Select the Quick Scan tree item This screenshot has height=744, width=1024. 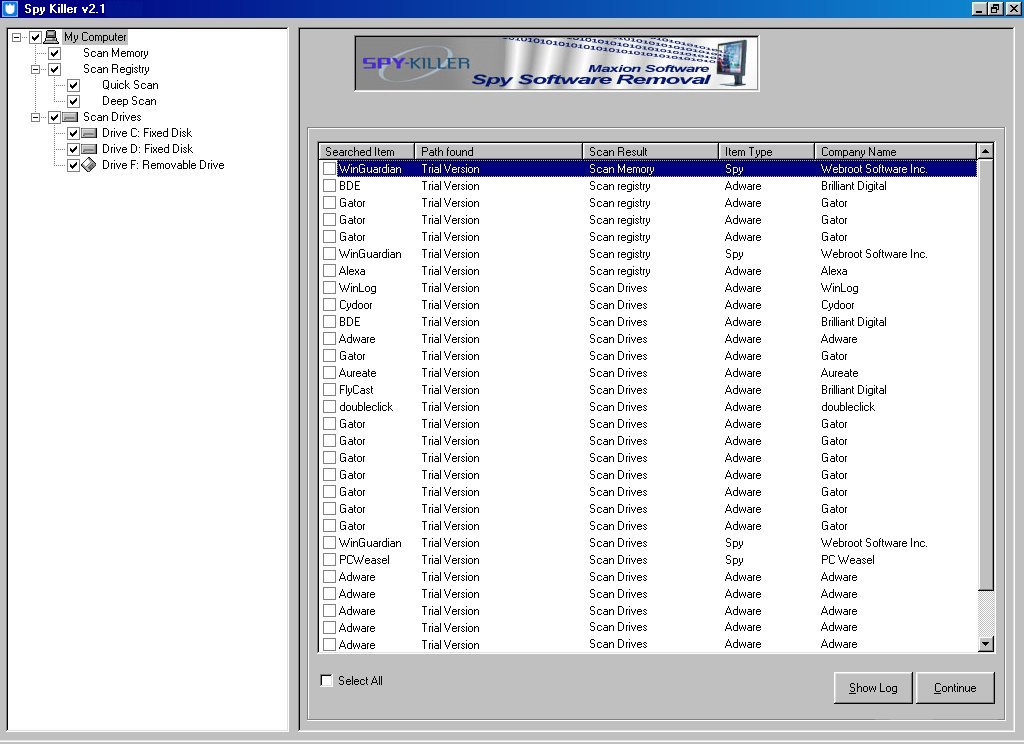click(130, 85)
